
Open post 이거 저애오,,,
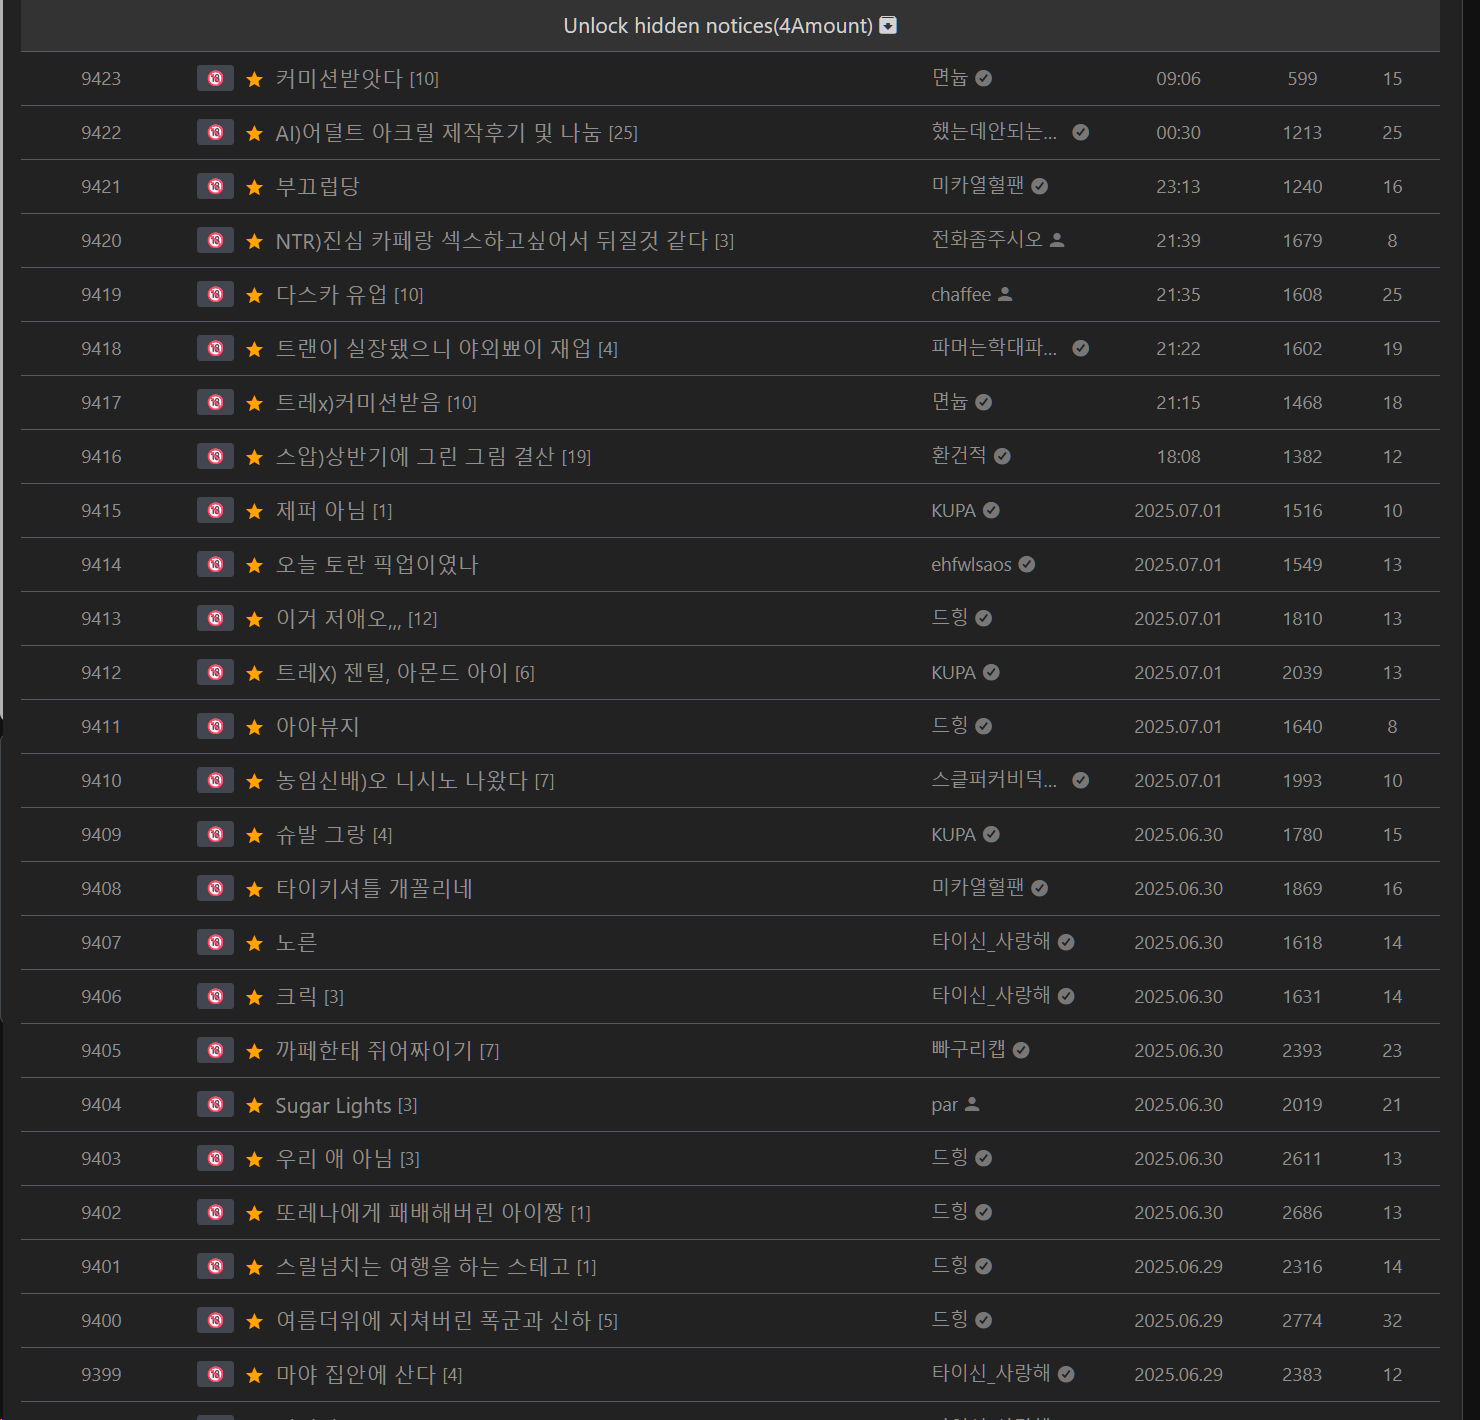point(339,618)
